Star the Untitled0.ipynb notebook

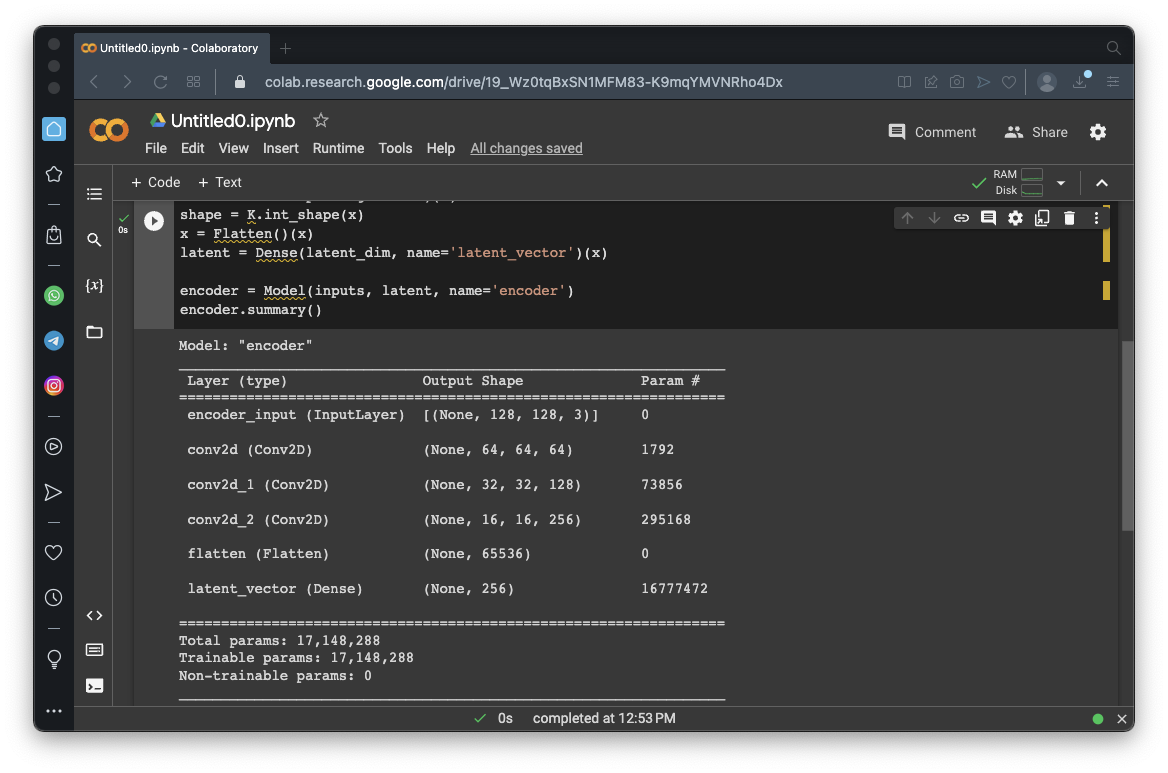(320, 120)
